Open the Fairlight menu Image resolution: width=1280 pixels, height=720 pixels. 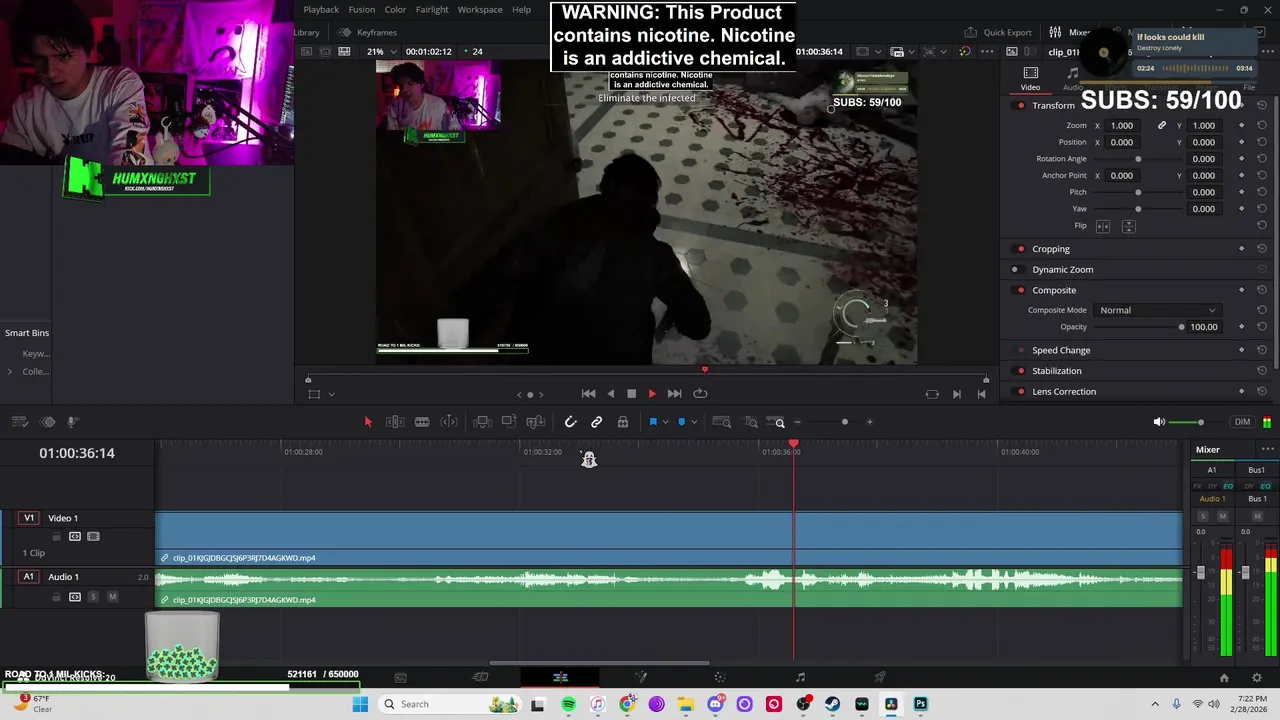coord(432,10)
